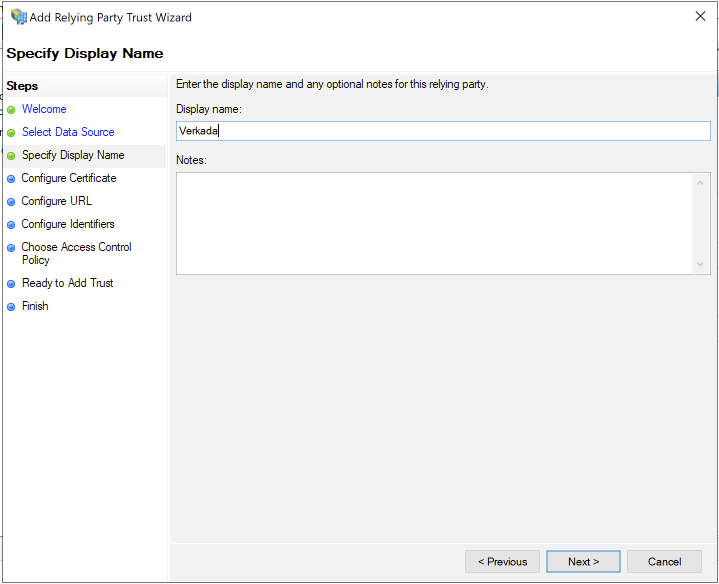Cancel the relying party wizard
Image resolution: width=719 pixels, height=584 pixels.
coord(664,561)
